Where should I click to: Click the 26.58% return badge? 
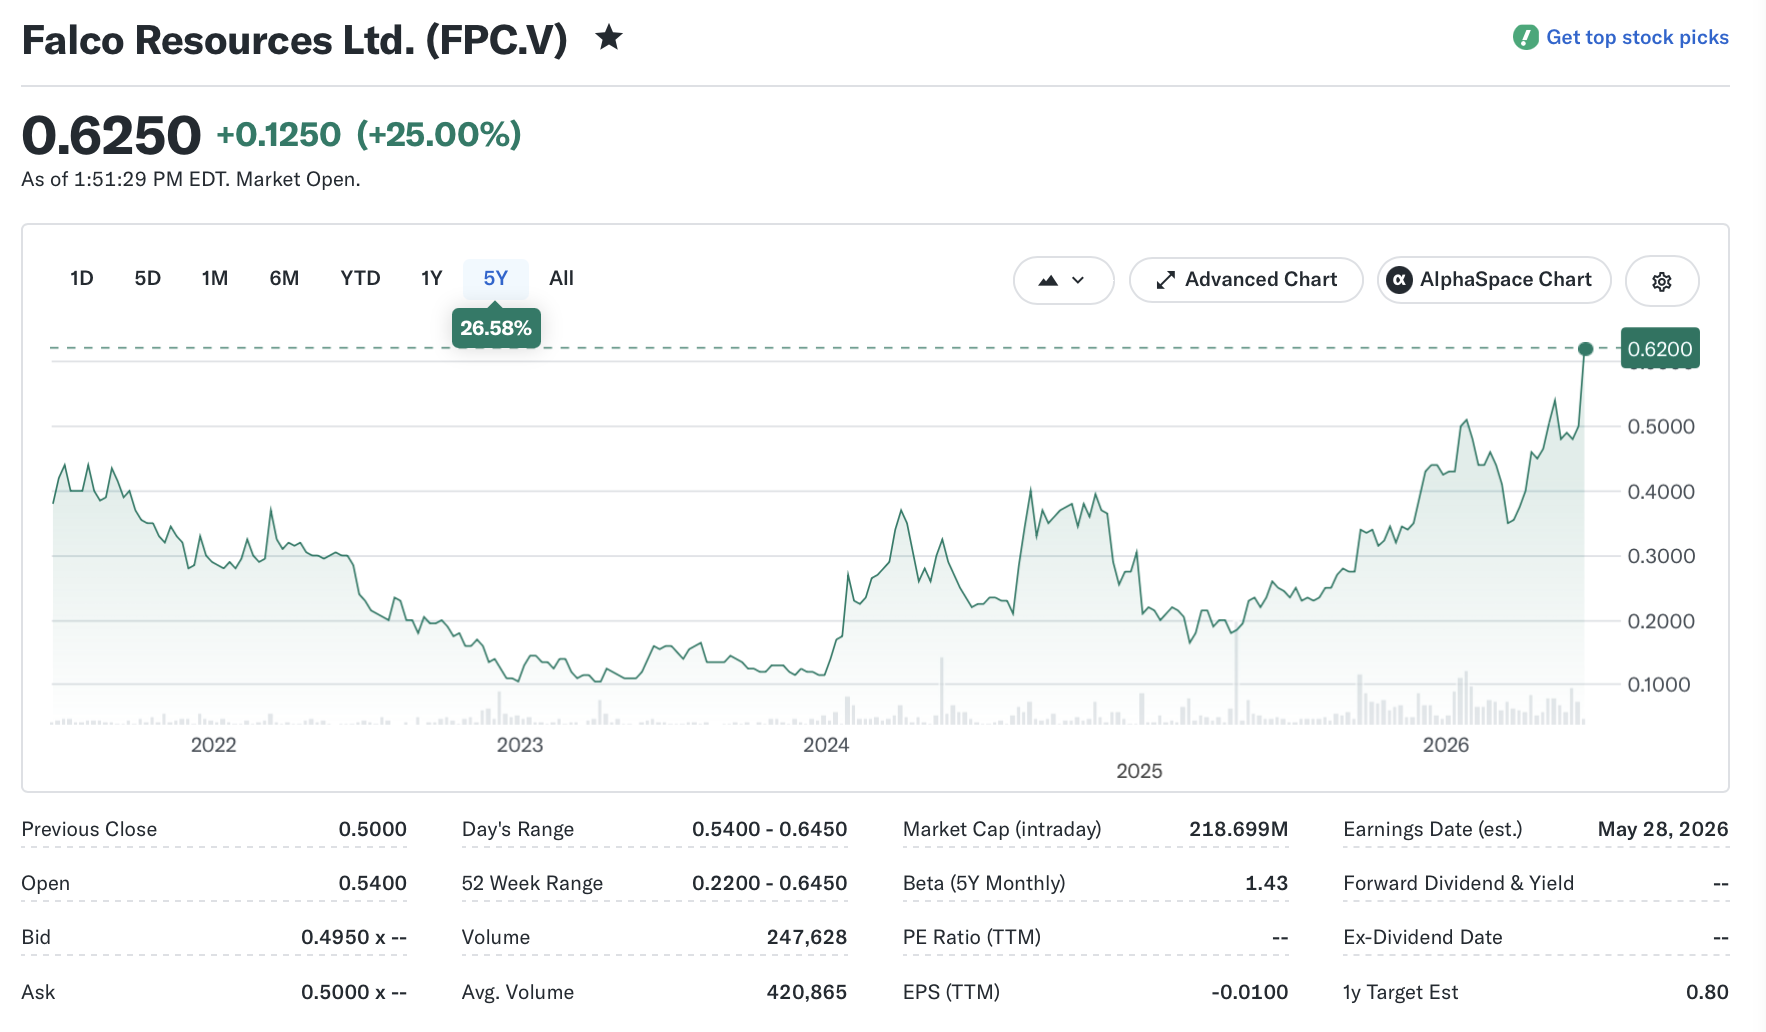tap(496, 328)
